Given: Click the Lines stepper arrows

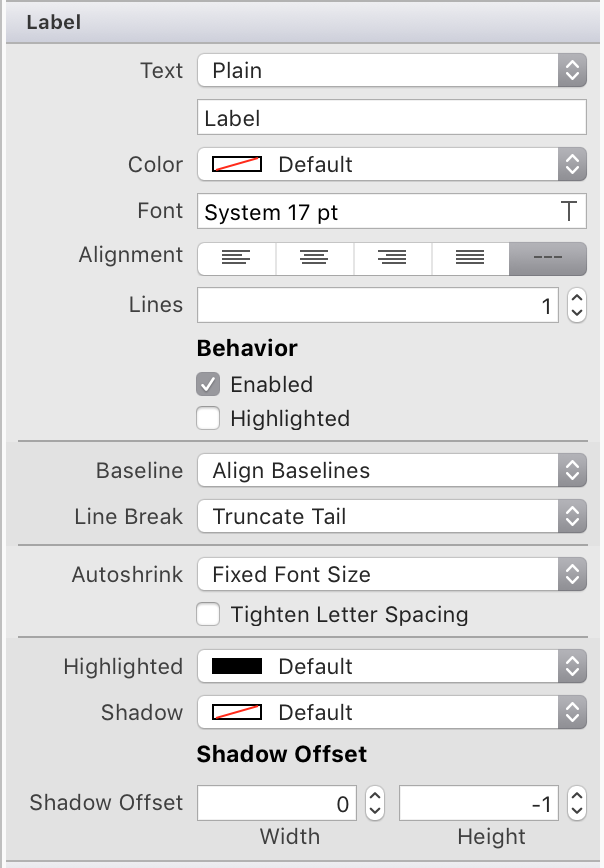Looking at the screenshot, I should pos(576,305).
